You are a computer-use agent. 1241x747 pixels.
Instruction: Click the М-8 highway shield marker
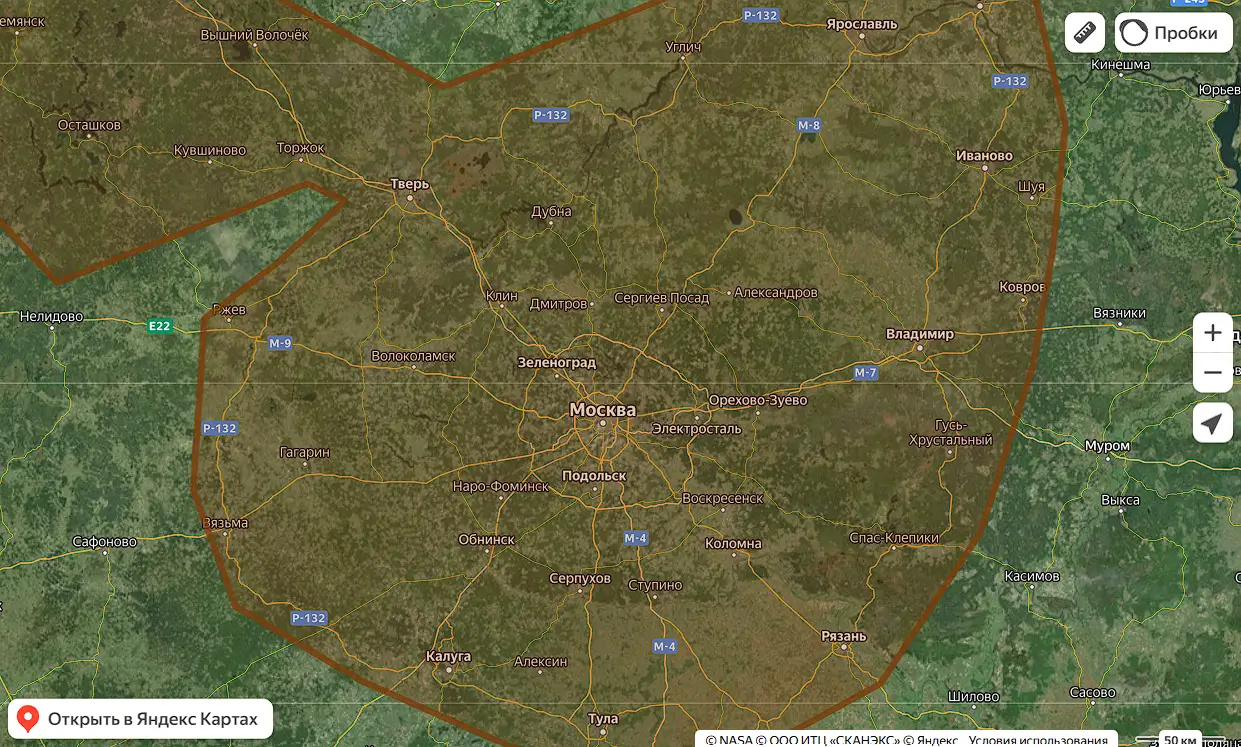[x=808, y=125]
